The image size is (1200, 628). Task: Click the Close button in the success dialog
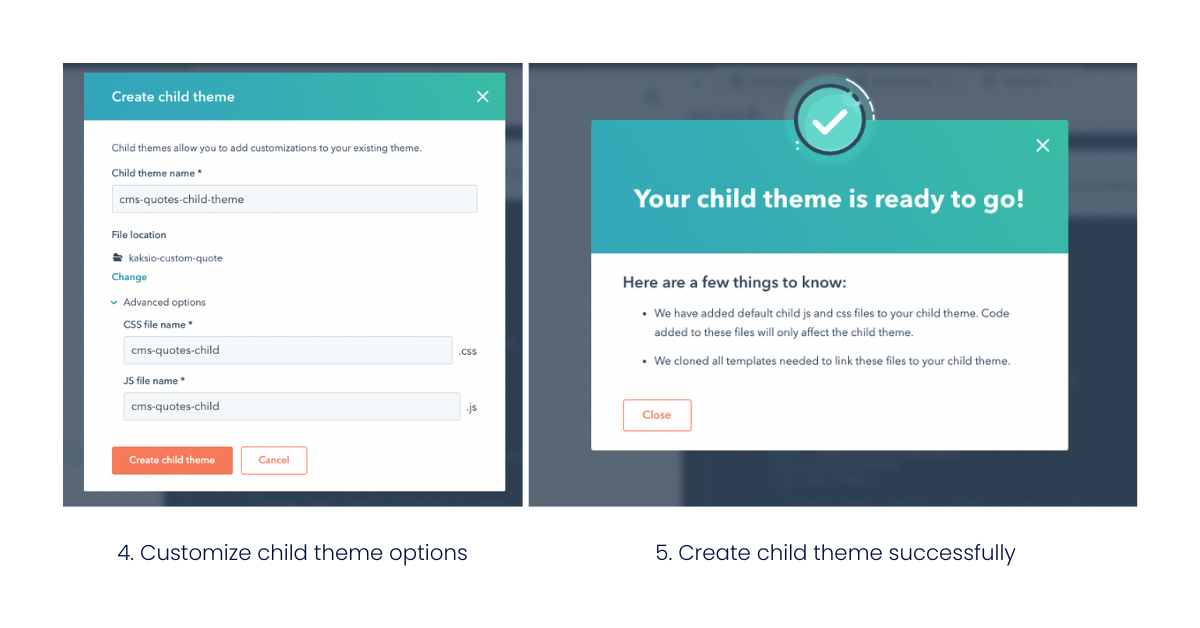point(657,415)
